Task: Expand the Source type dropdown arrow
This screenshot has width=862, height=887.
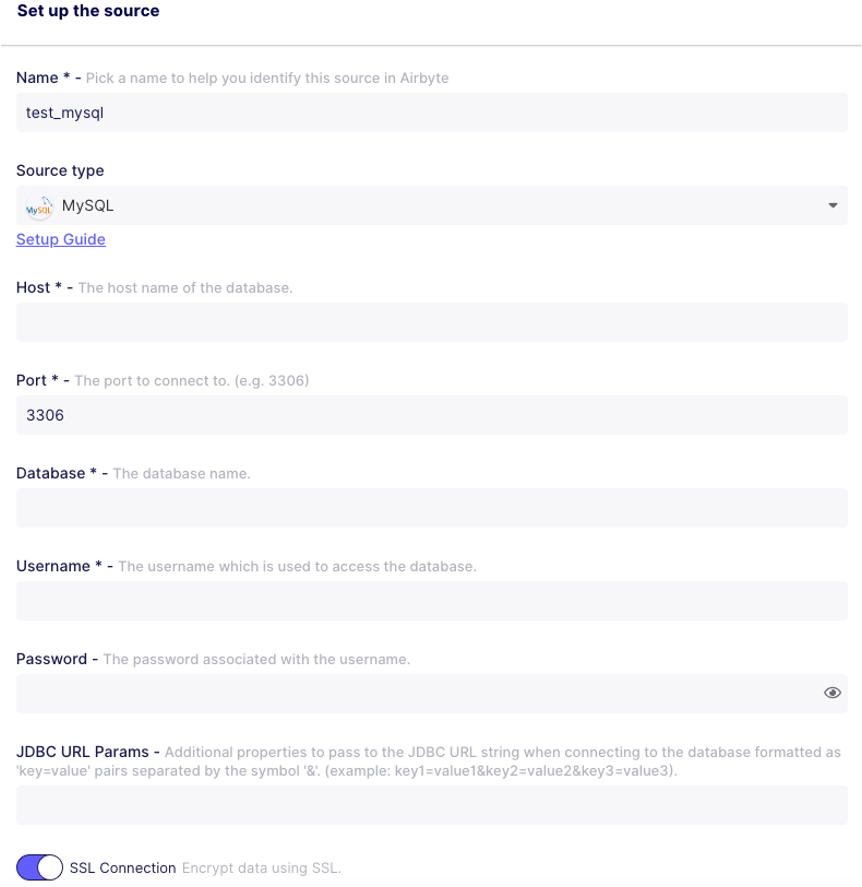Action: (832, 206)
